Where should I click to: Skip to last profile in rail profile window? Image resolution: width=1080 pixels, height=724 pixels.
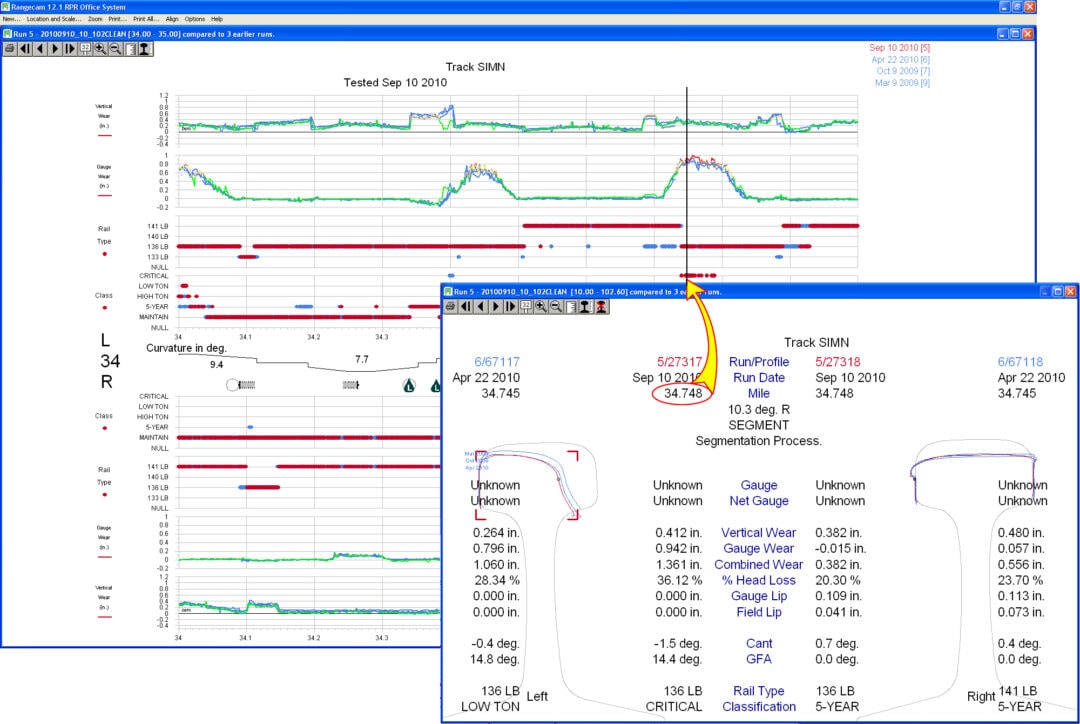click(510, 306)
